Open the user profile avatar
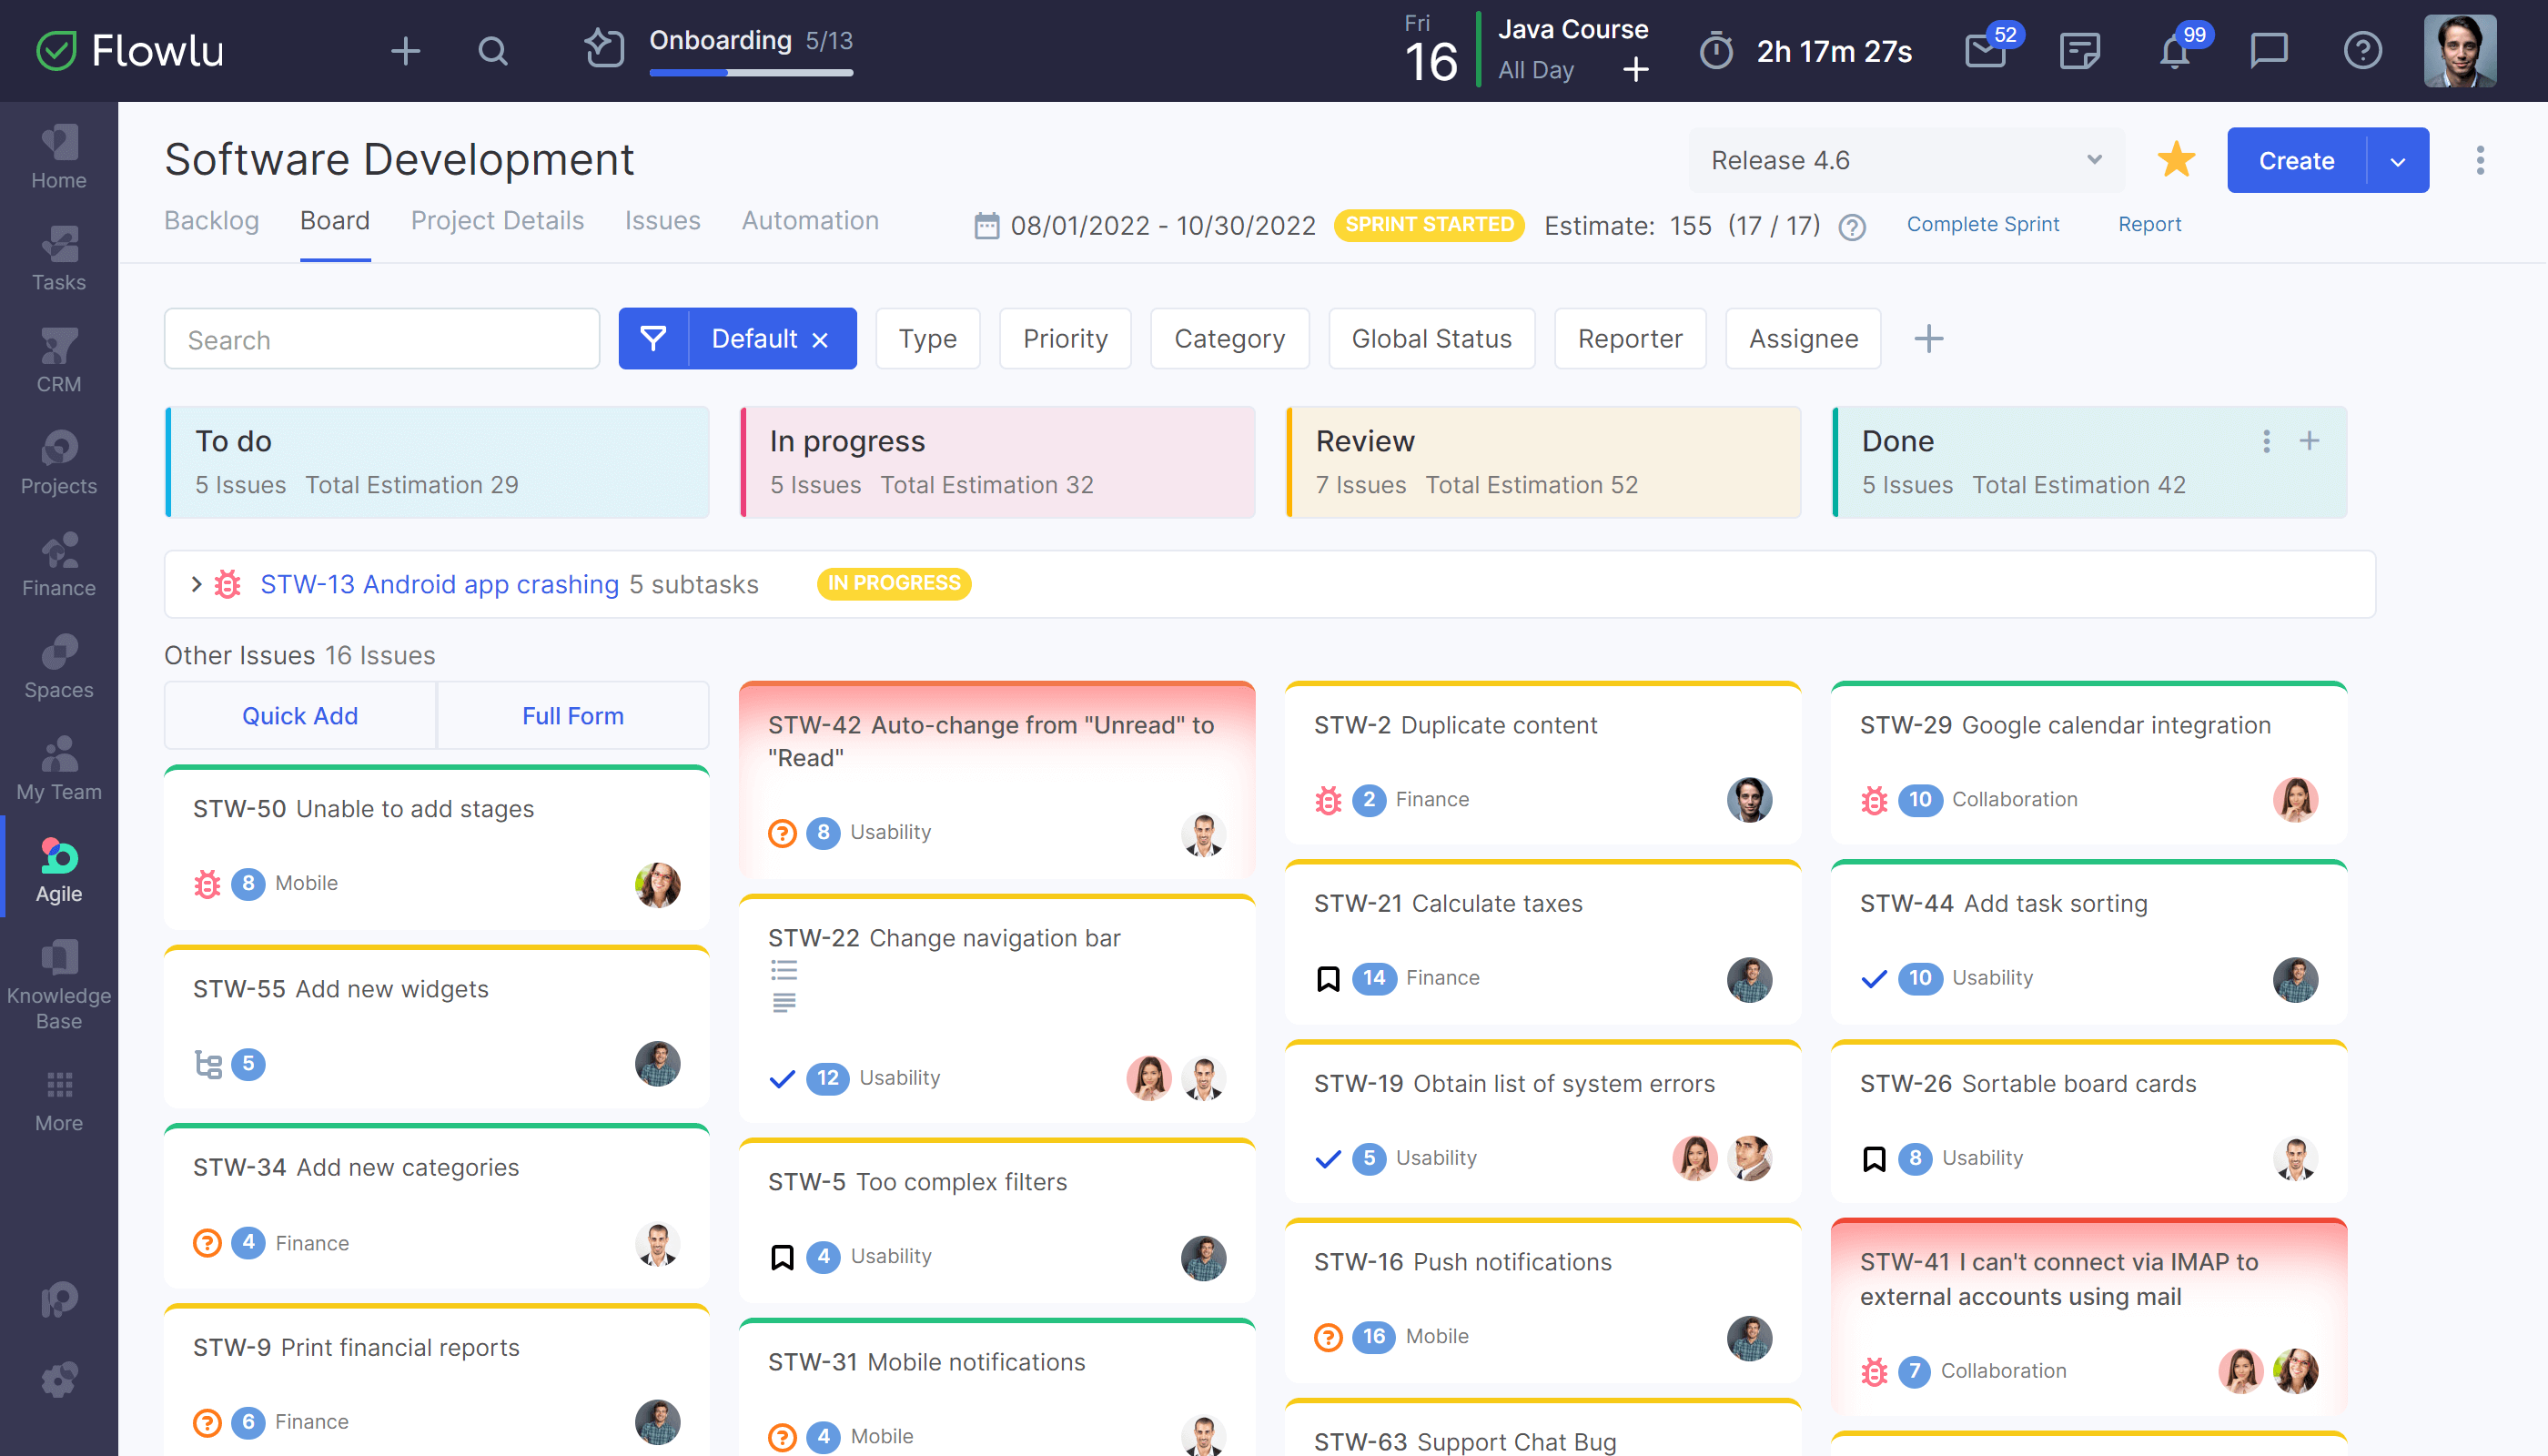This screenshot has width=2548, height=1456. point(2460,51)
